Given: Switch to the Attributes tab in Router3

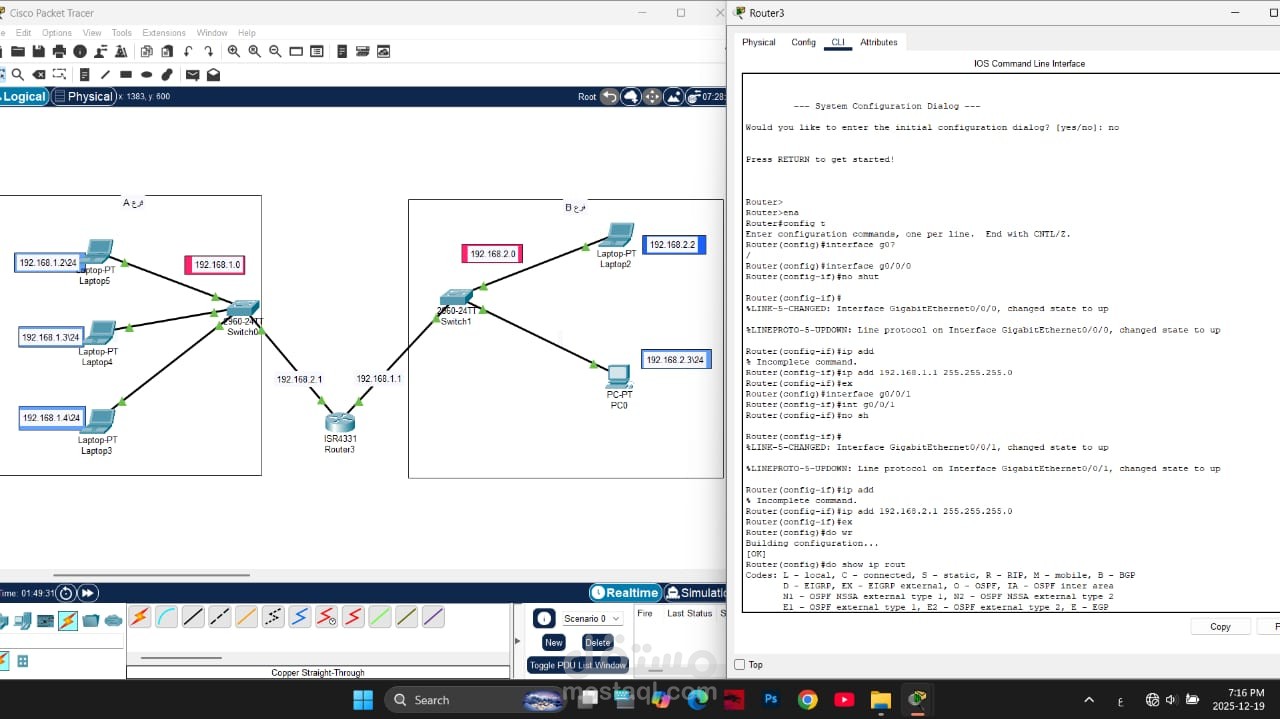Looking at the screenshot, I should 879,42.
